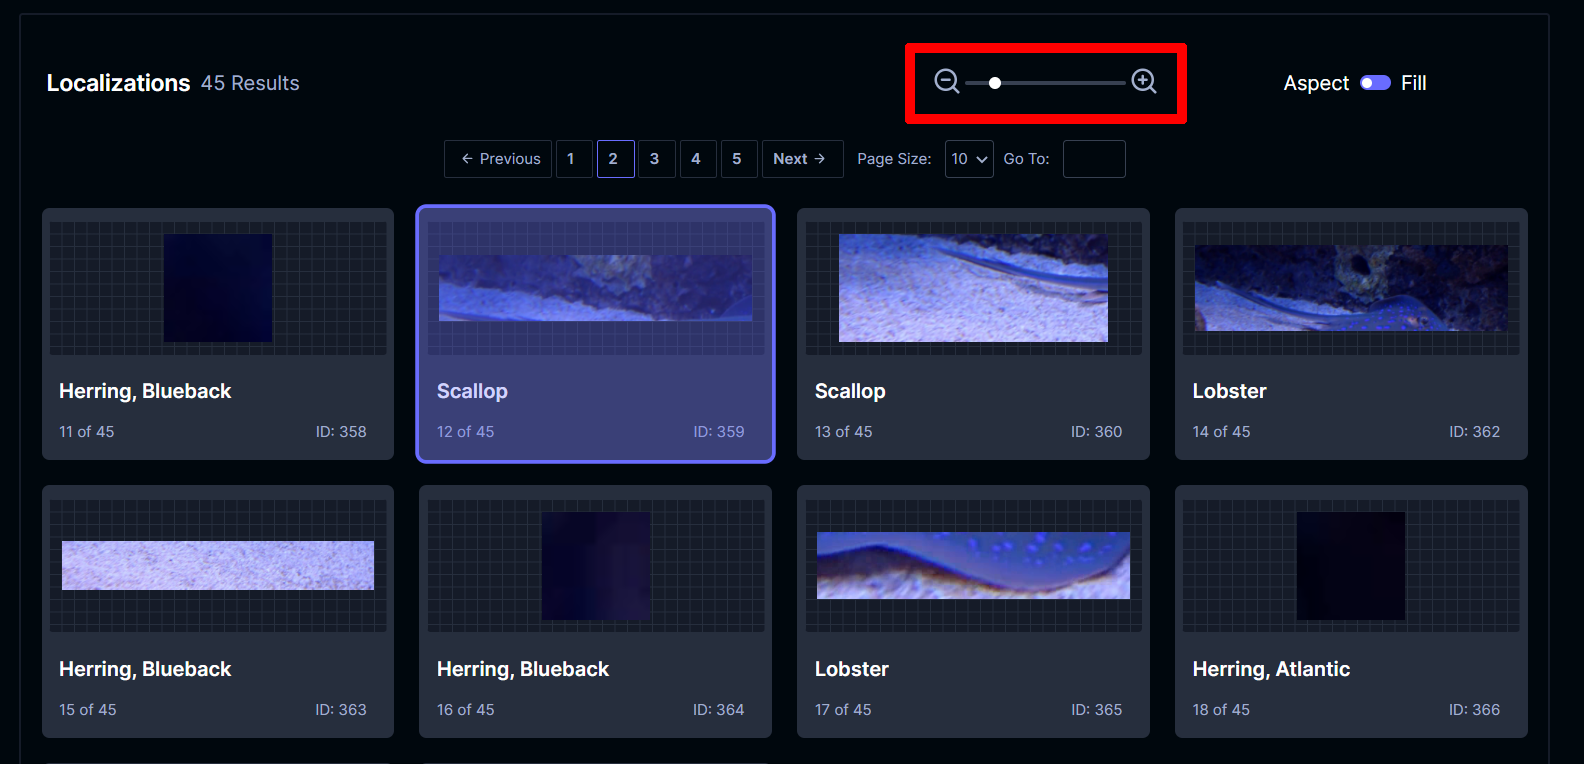Click the Localizations heading
The image size is (1584, 764).
click(x=118, y=83)
